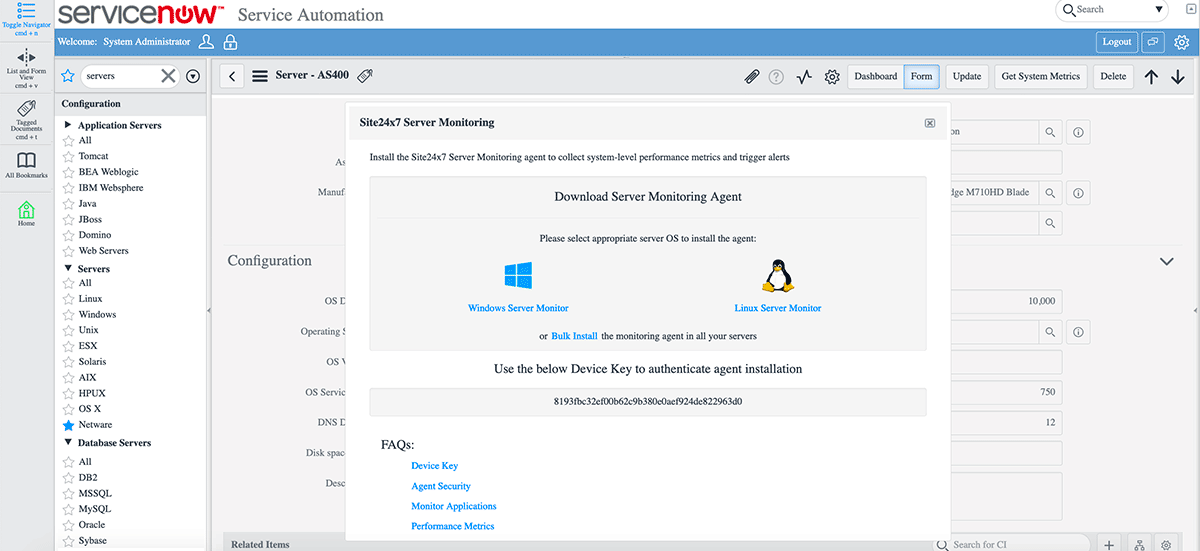
Task: Toggle favorite star for Tomcat
Action: pos(68,157)
